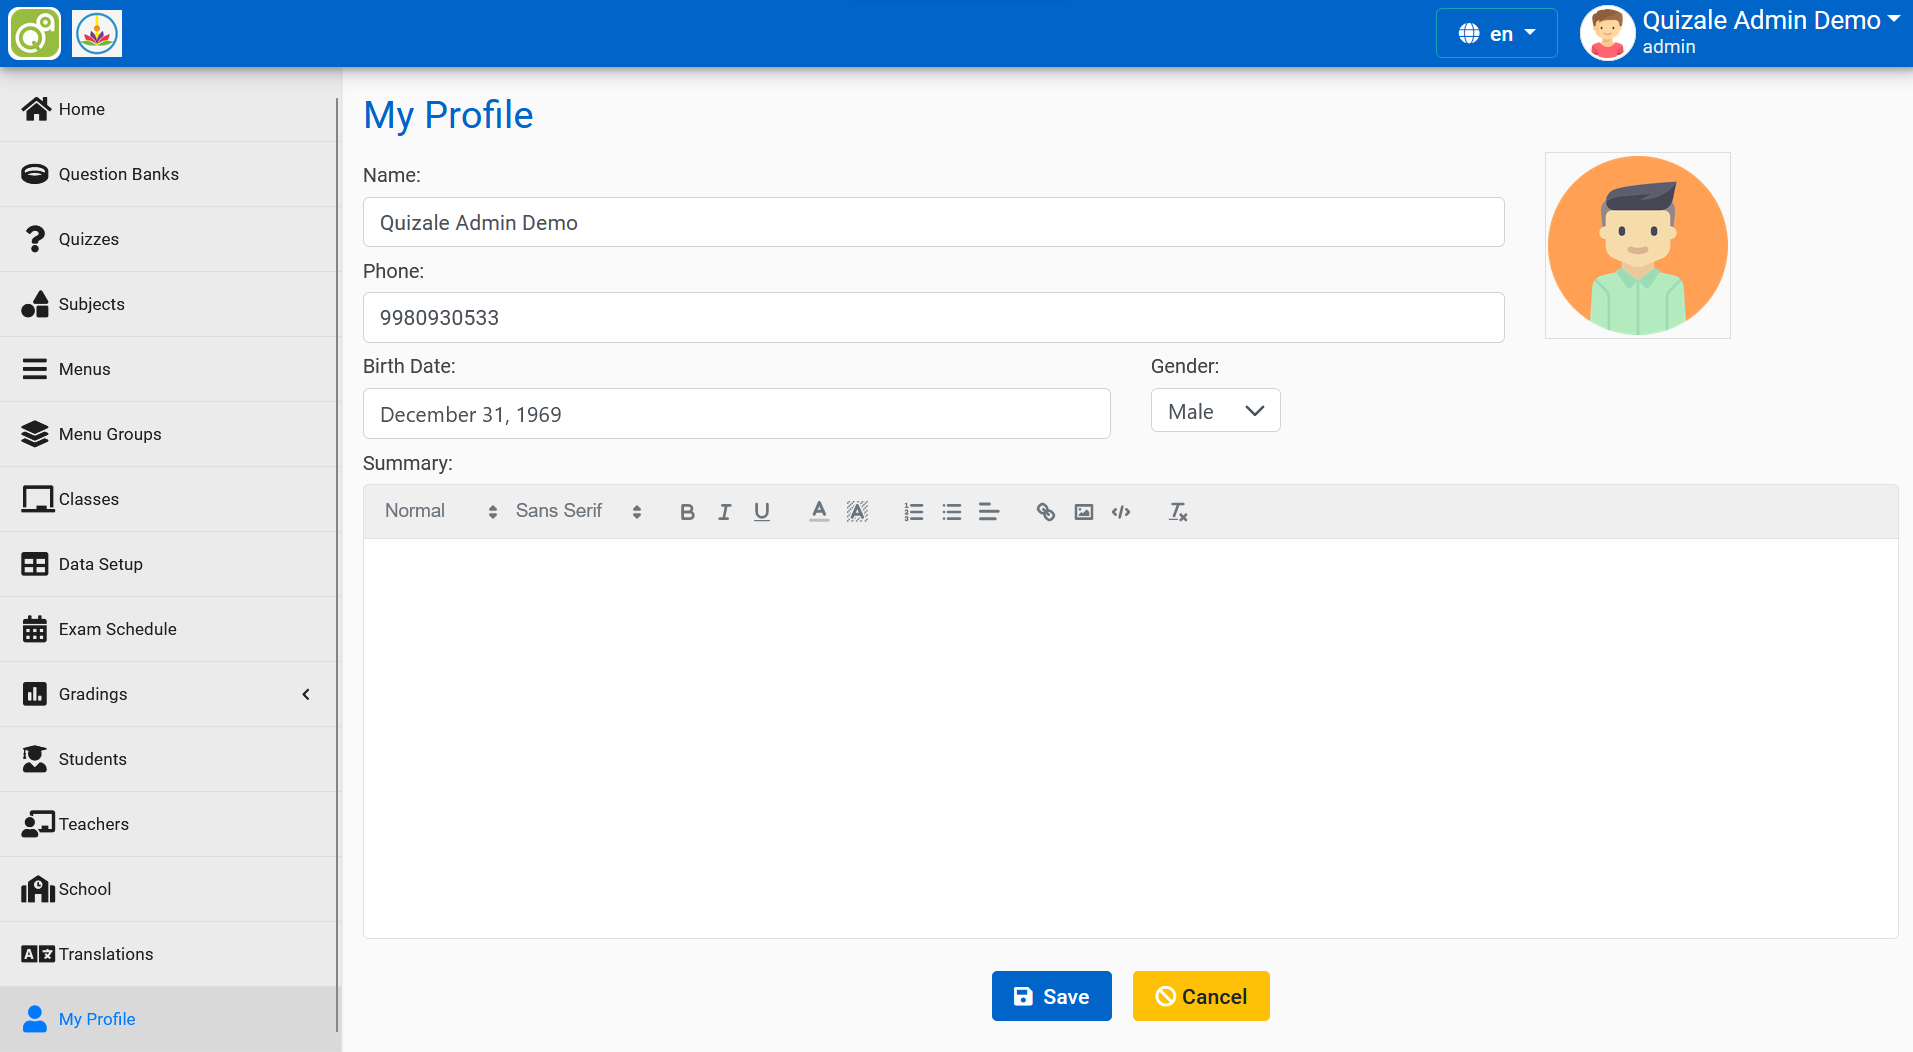Open the text background color picker
This screenshot has width=1913, height=1052.
click(857, 512)
